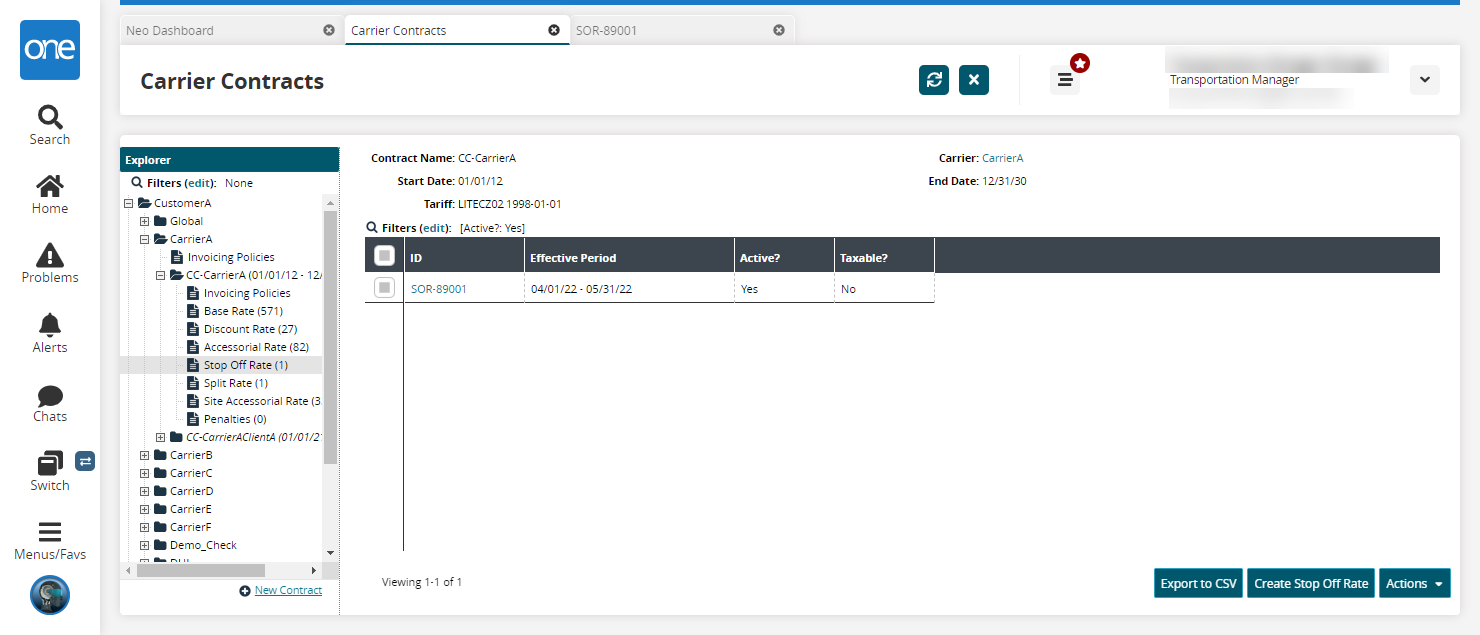Edit the stop off rate table filters
1480x635 pixels.
(x=435, y=228)
